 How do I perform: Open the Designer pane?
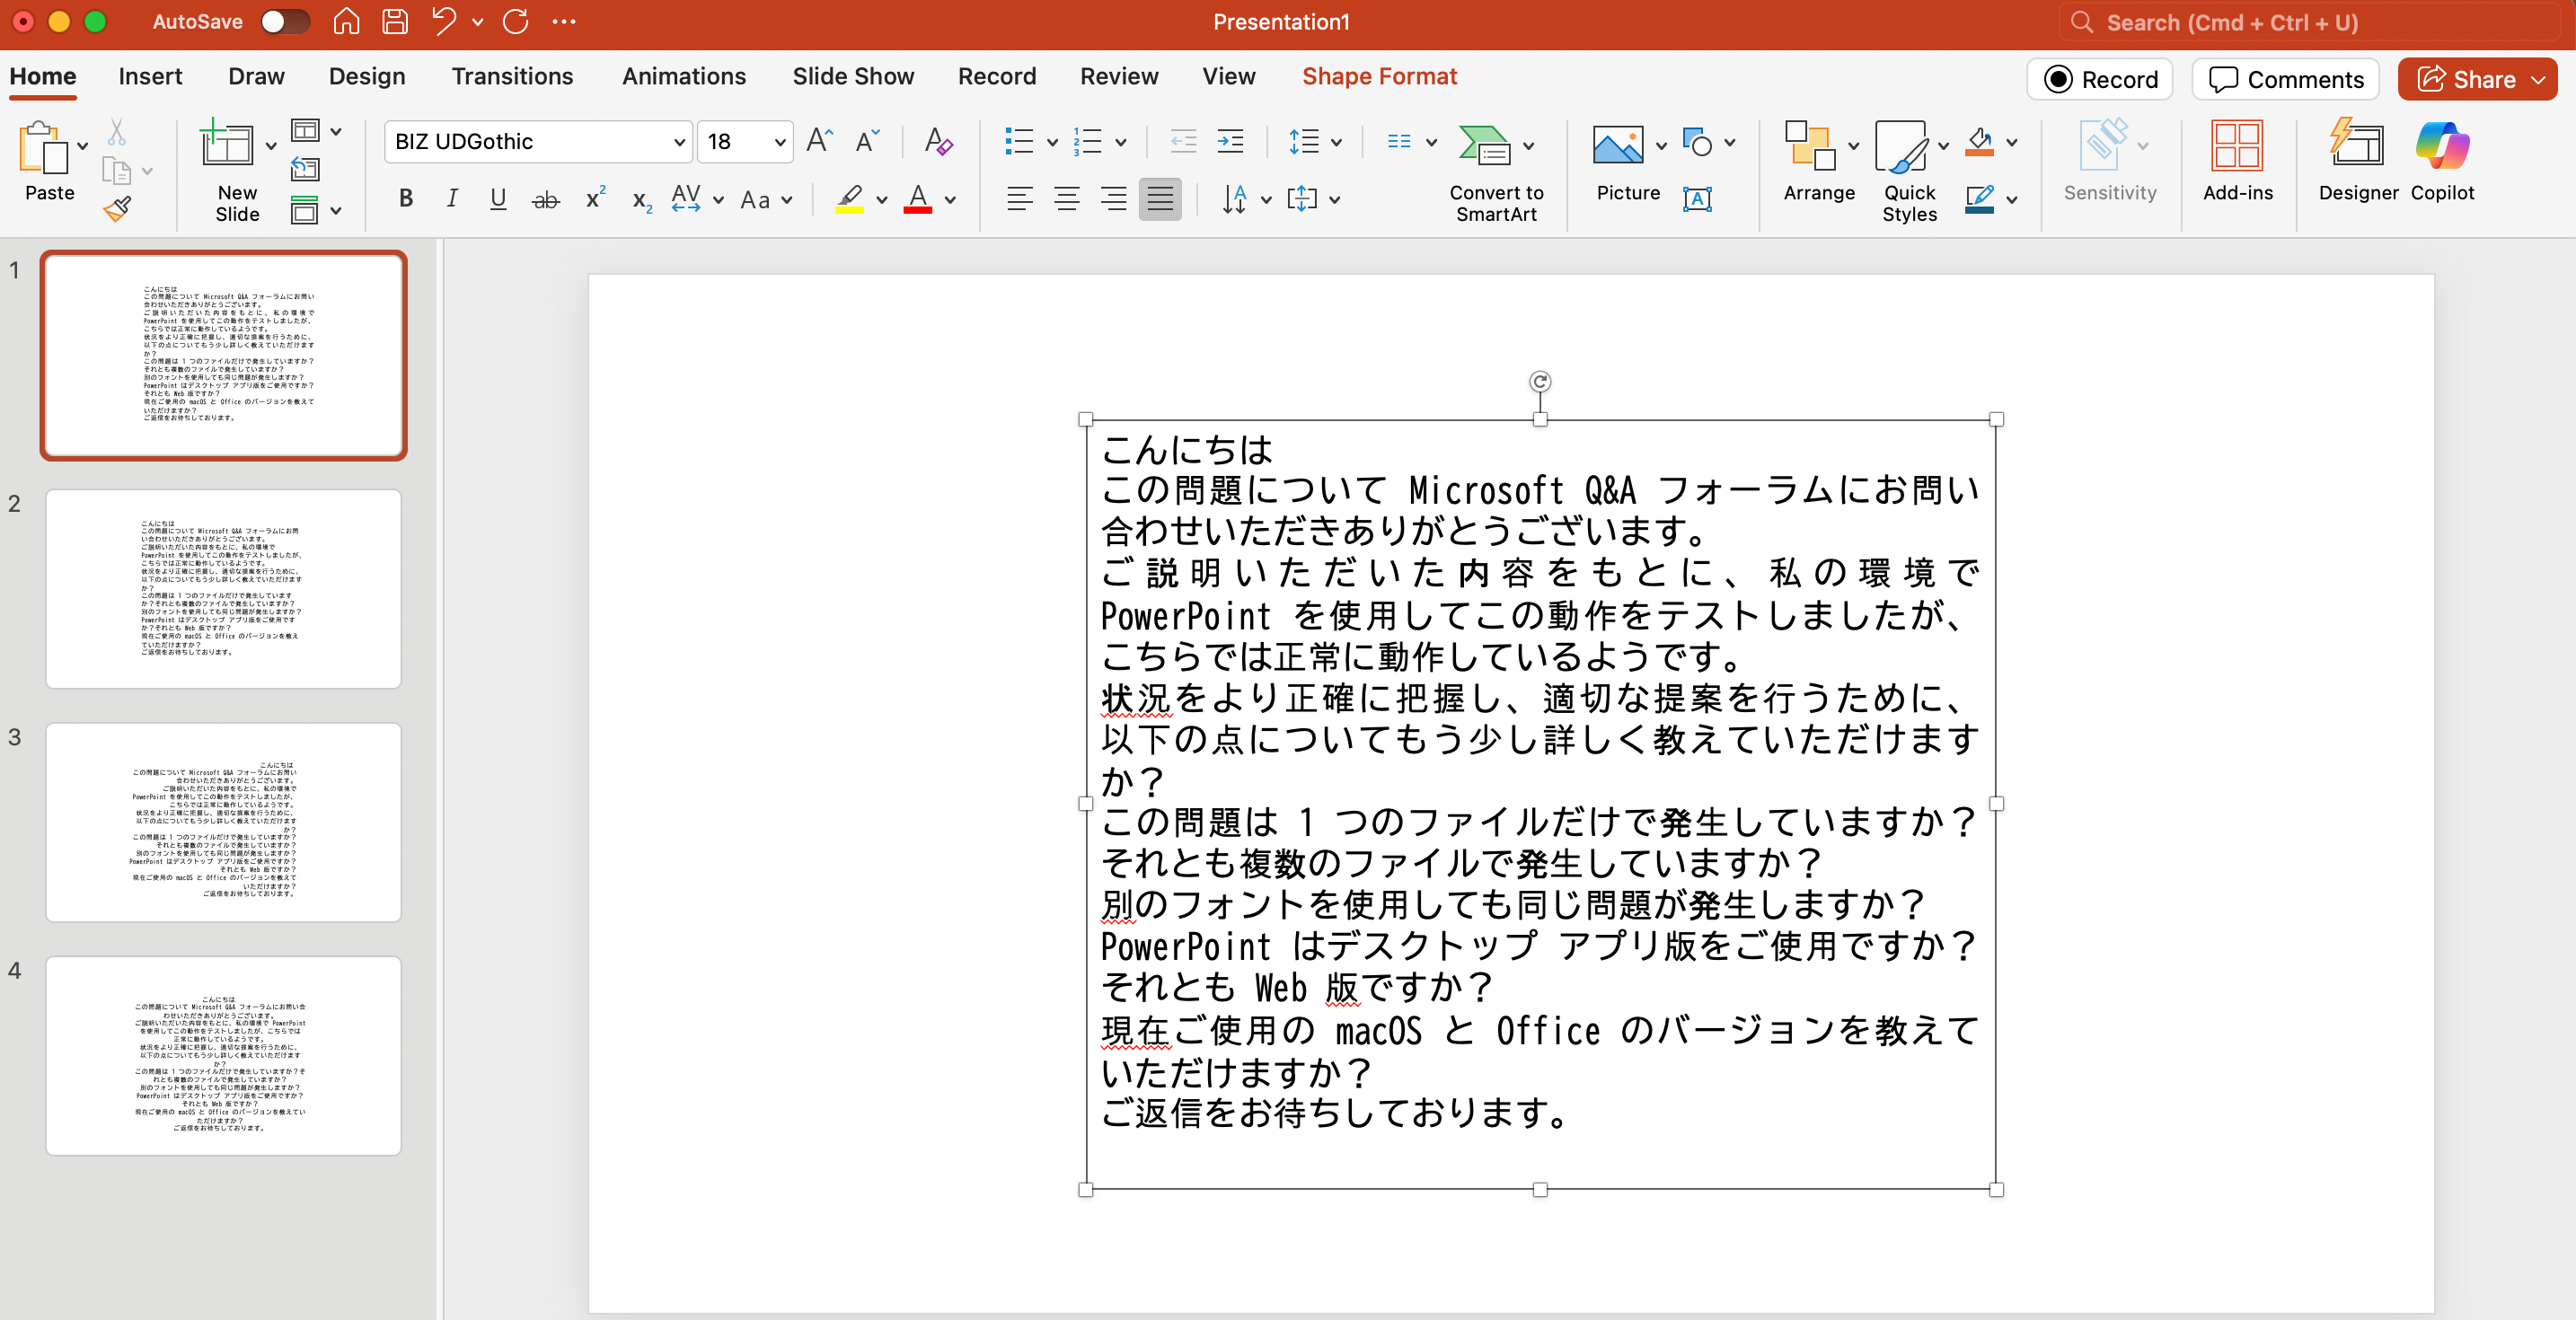click(2357, 160)
